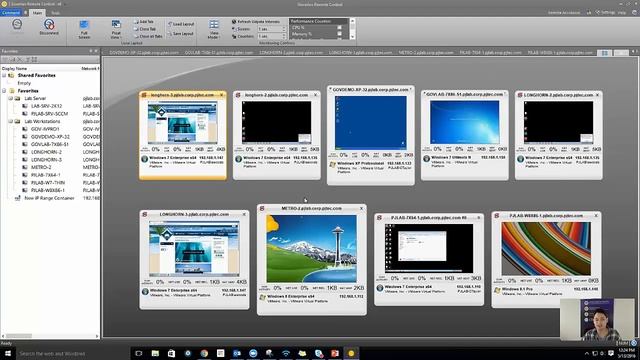Select the PJLAB-W8X86-1 session tab
The width and height of the screenshot is (640, 360).
[x=560, y=53]
